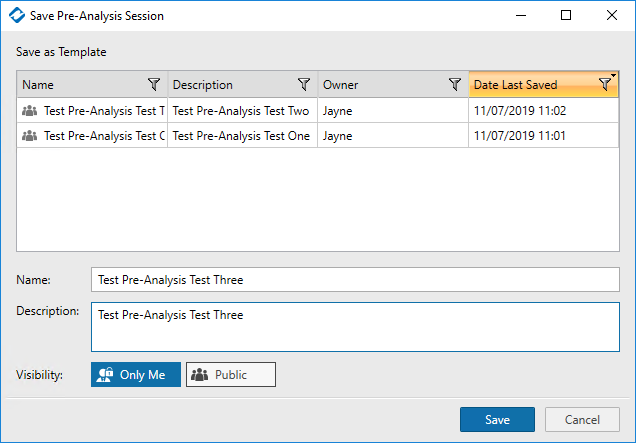Select the 11/07/2019 11:02 date cell

click(544, 111)
